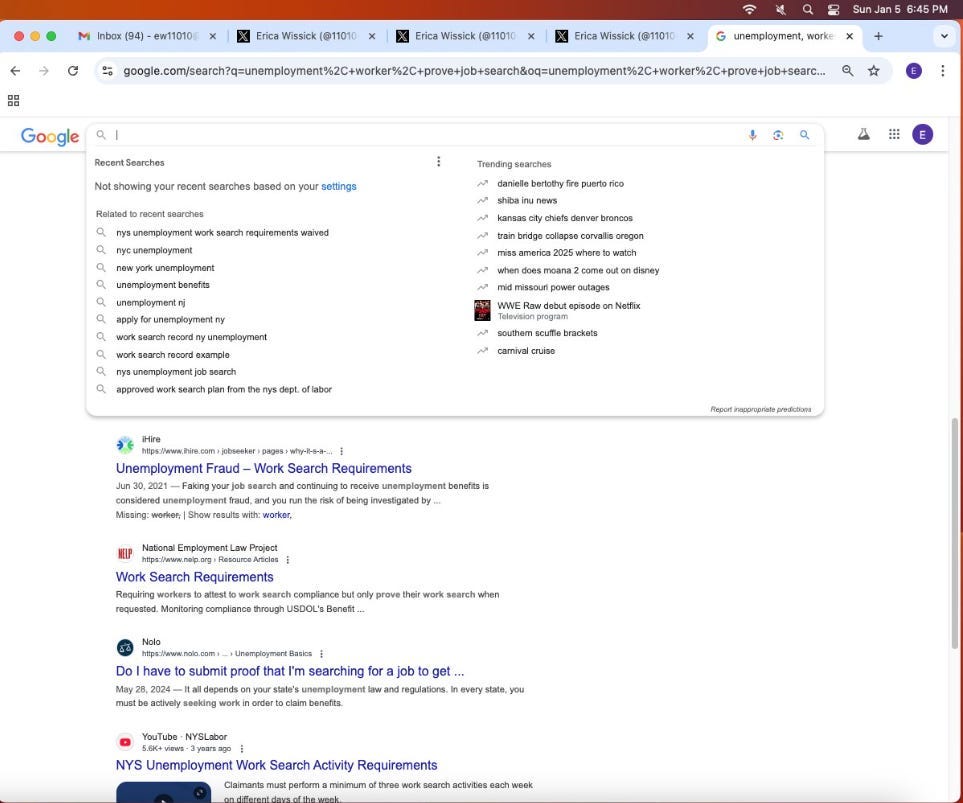
Task: Open Recent Searches three-dot options
Action: point(438,162)
